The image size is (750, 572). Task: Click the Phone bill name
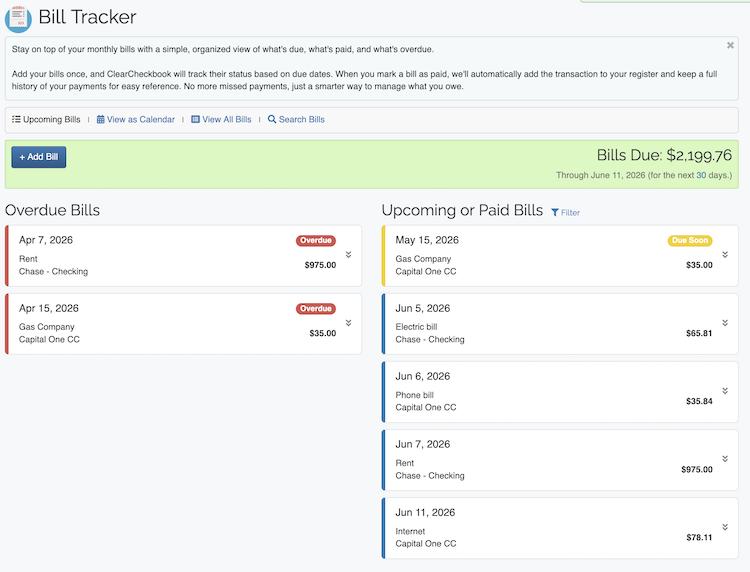click(414, 395)
